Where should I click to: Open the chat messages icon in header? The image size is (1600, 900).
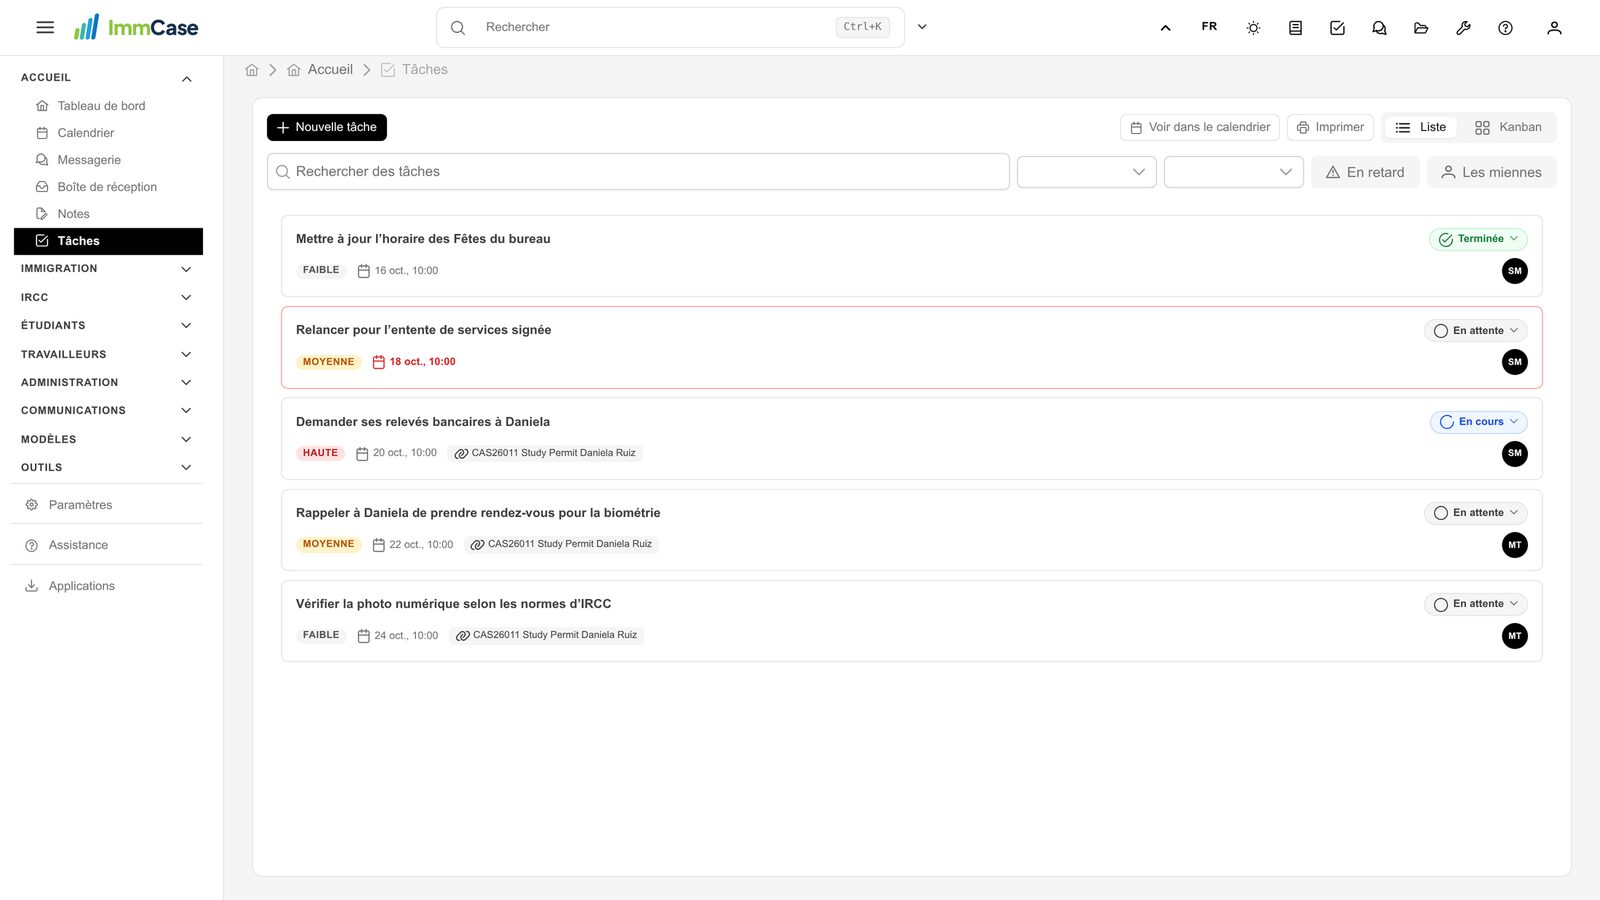click(x=1379, y=28)
